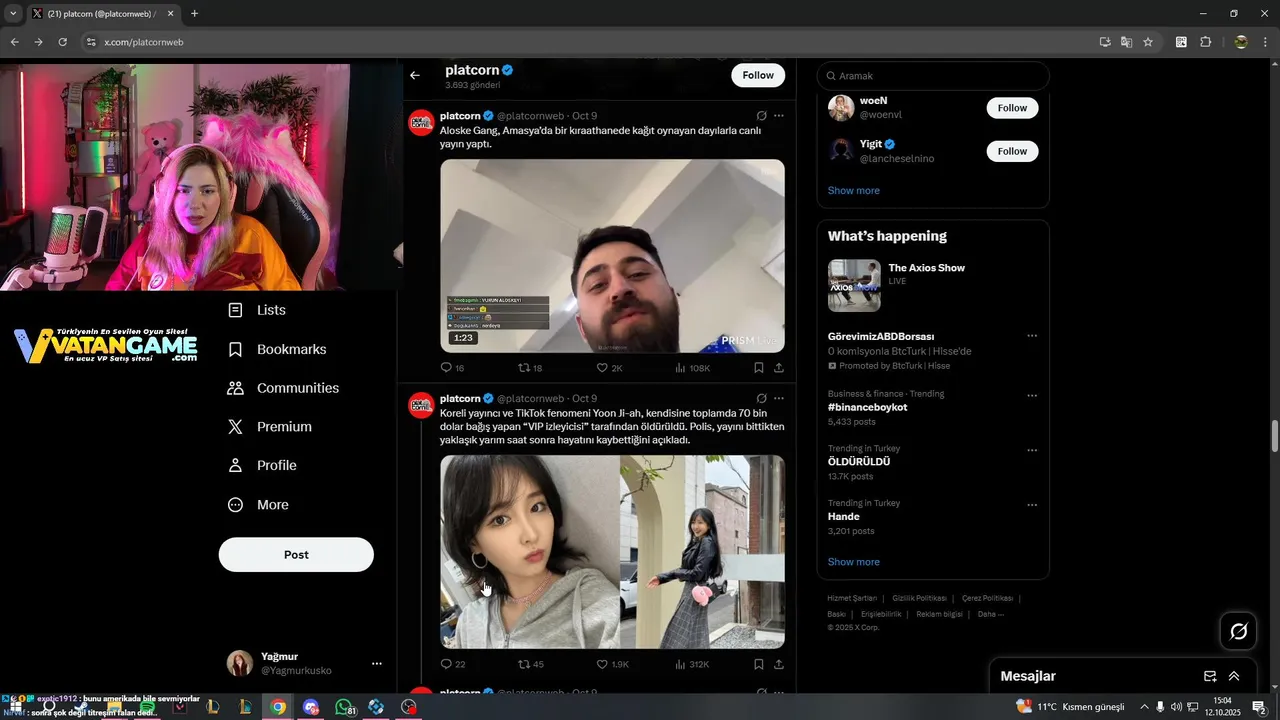Viewport: 1280px width, 720px height.
Task: Open the #binanceboykot trending topic
Action: tap(867, 407)
